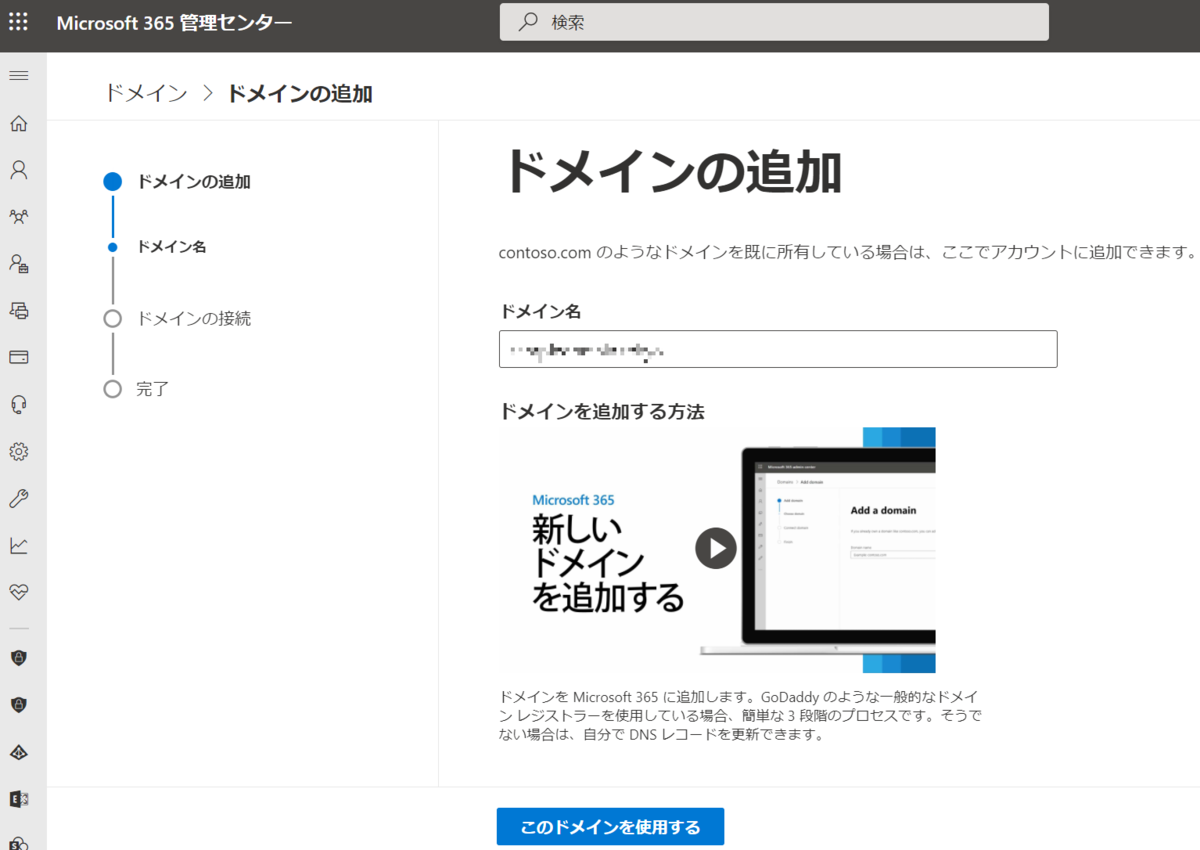1200x850 pixels.
Task: Open Setup via wrench icon
Action: pos(19,498)
